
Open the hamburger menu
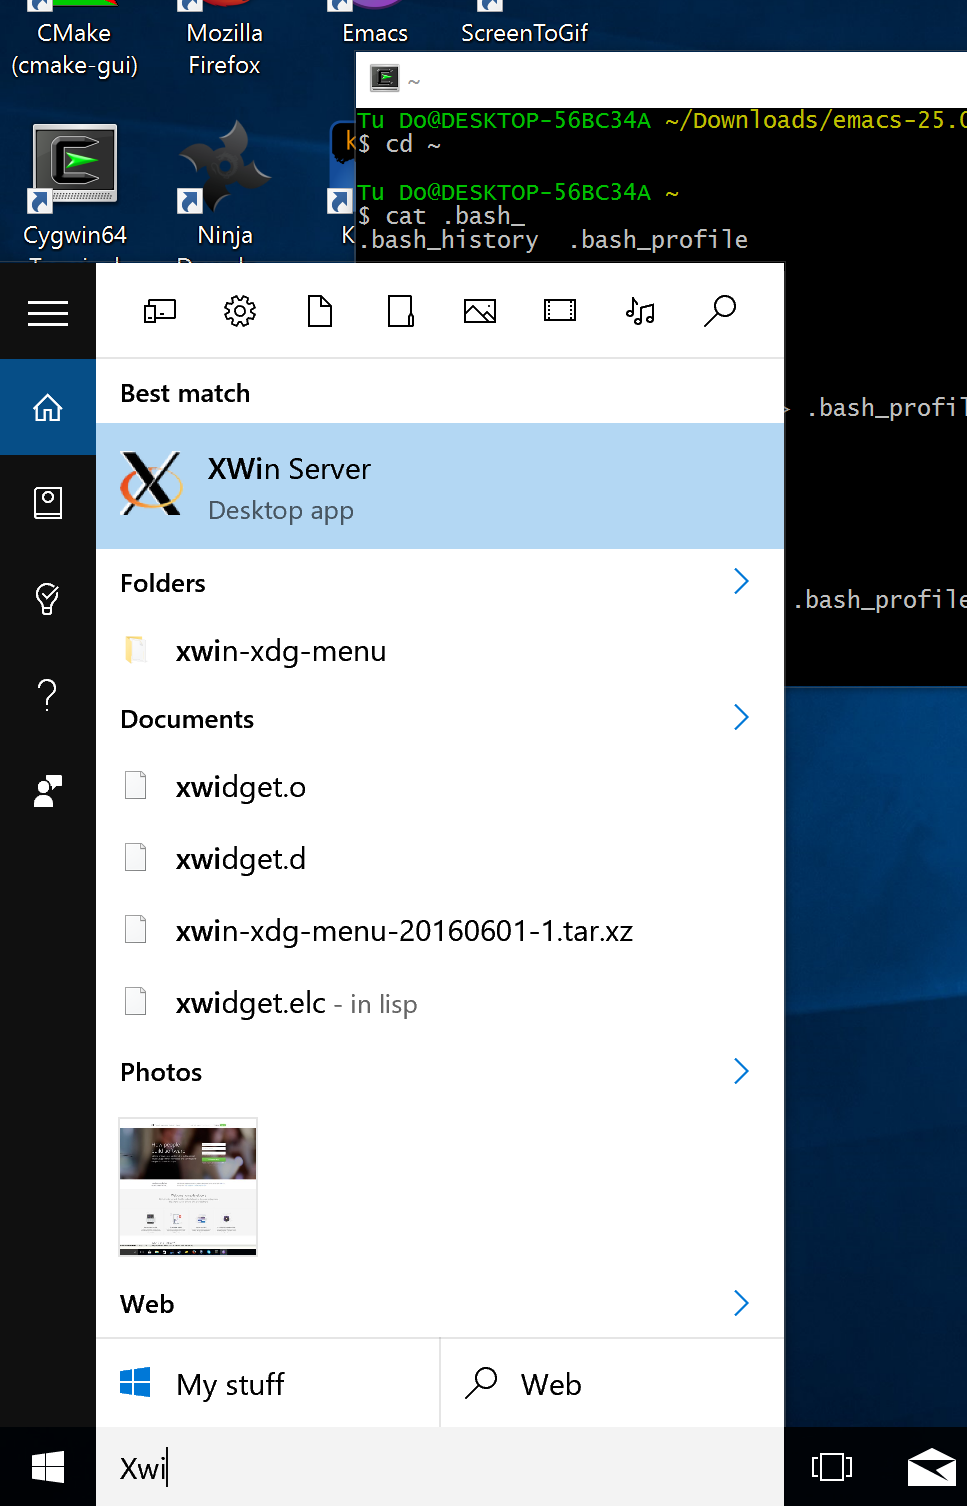(47, 311)
